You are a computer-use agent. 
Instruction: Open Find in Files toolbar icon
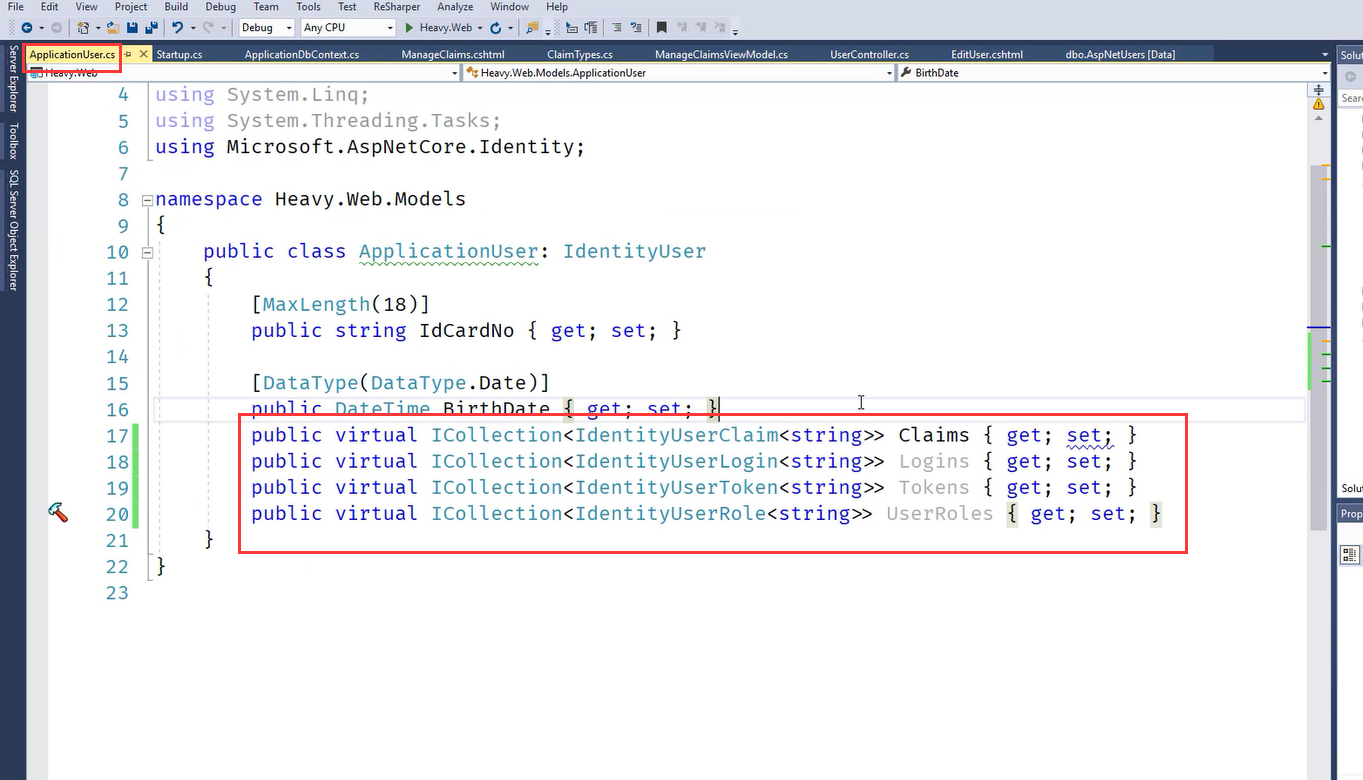[533, 28]
